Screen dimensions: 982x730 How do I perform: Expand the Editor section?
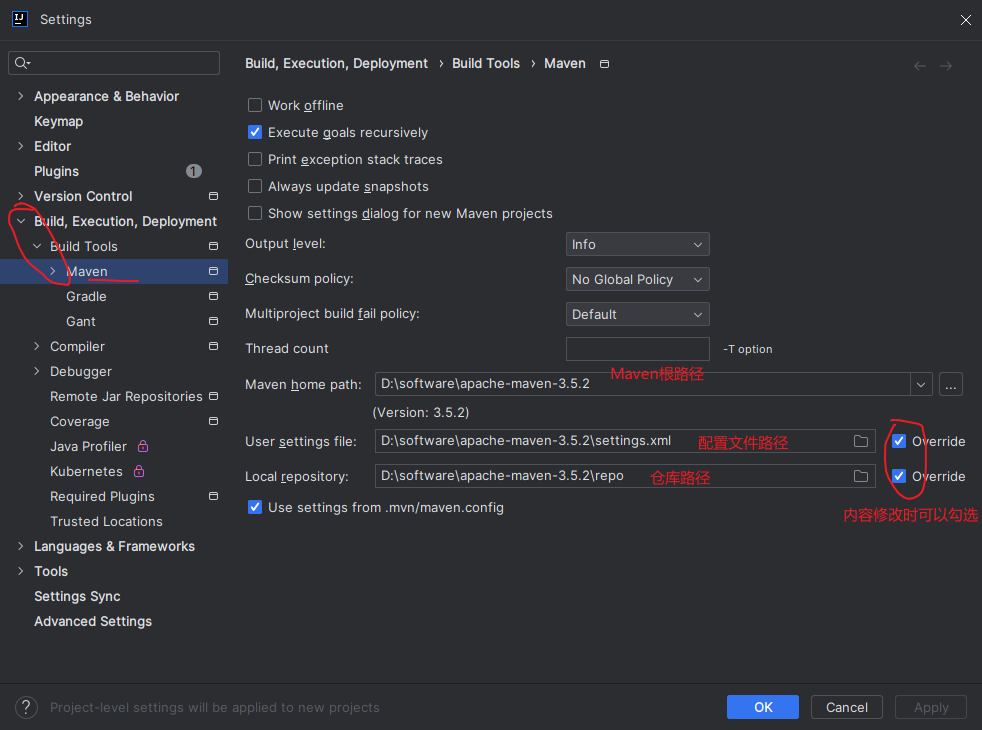21,146
